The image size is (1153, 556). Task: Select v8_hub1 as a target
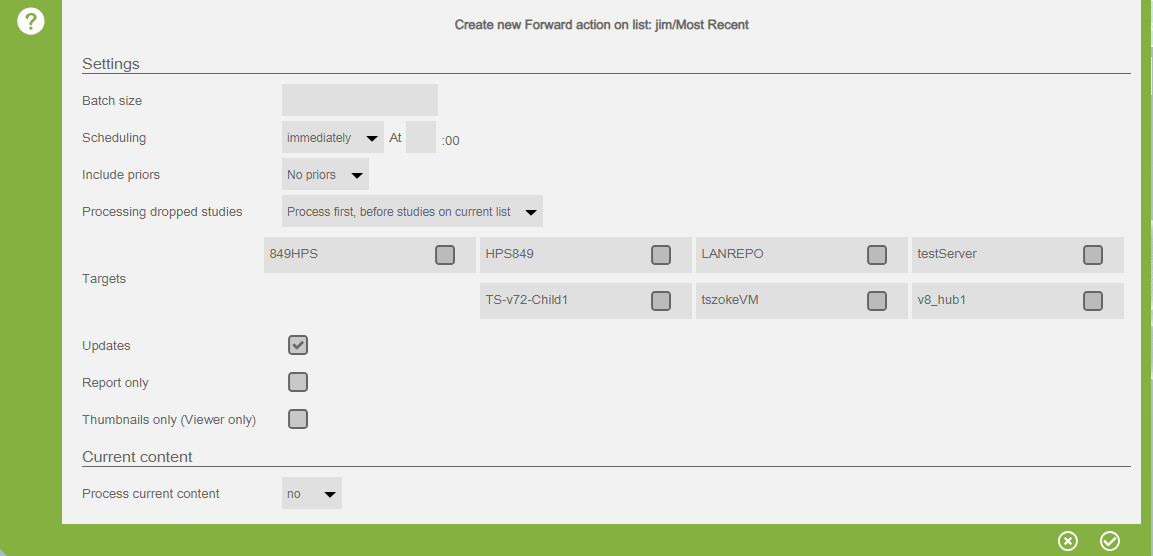1093,301
